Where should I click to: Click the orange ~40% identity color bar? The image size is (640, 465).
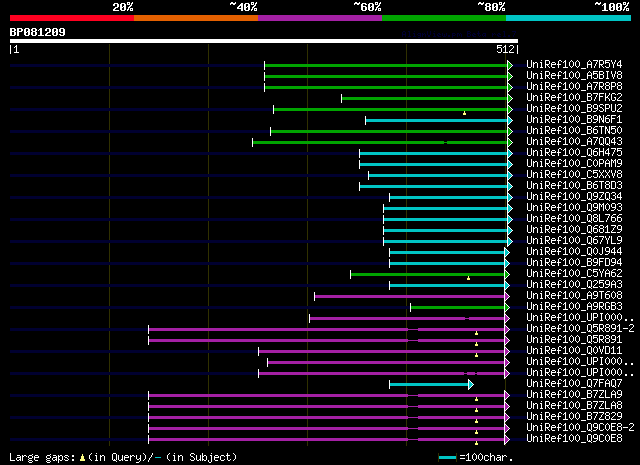click(196, 18)
